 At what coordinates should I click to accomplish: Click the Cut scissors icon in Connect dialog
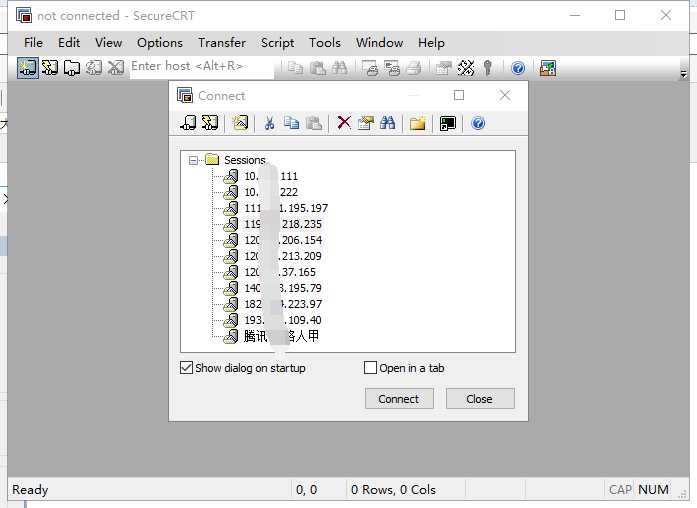click(x=269, y=123)
